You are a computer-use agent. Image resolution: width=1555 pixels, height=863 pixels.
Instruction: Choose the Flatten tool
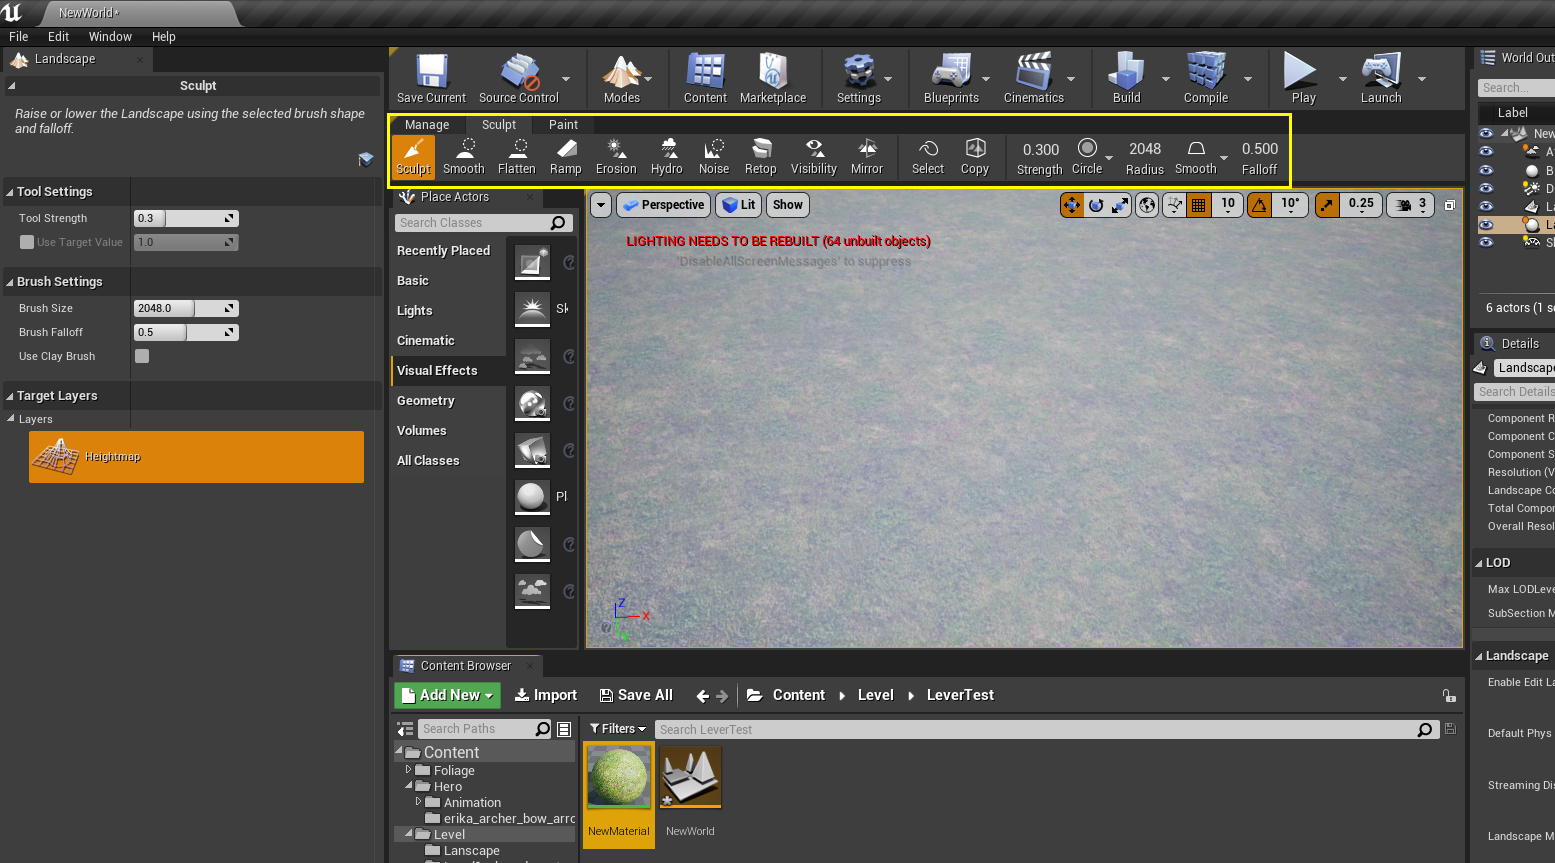click(517, 158)
